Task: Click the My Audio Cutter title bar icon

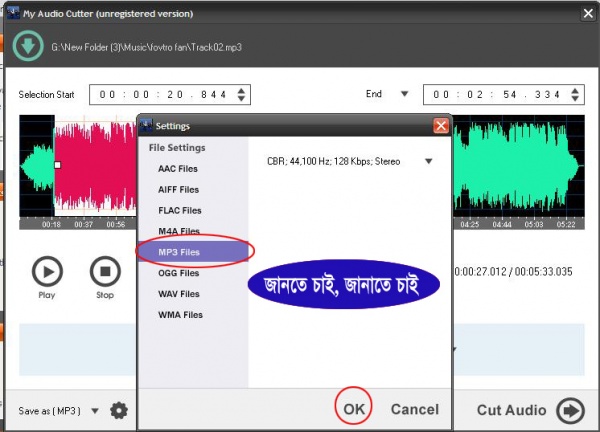Action: pos(13,13)
